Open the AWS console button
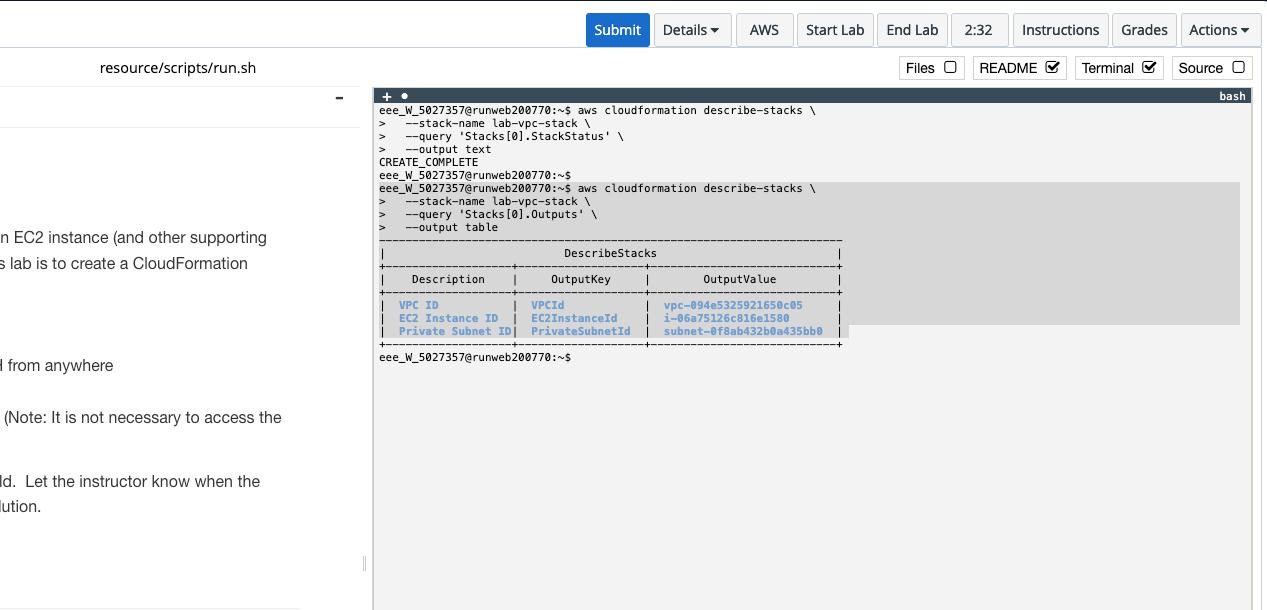 [x=764, y=30]
